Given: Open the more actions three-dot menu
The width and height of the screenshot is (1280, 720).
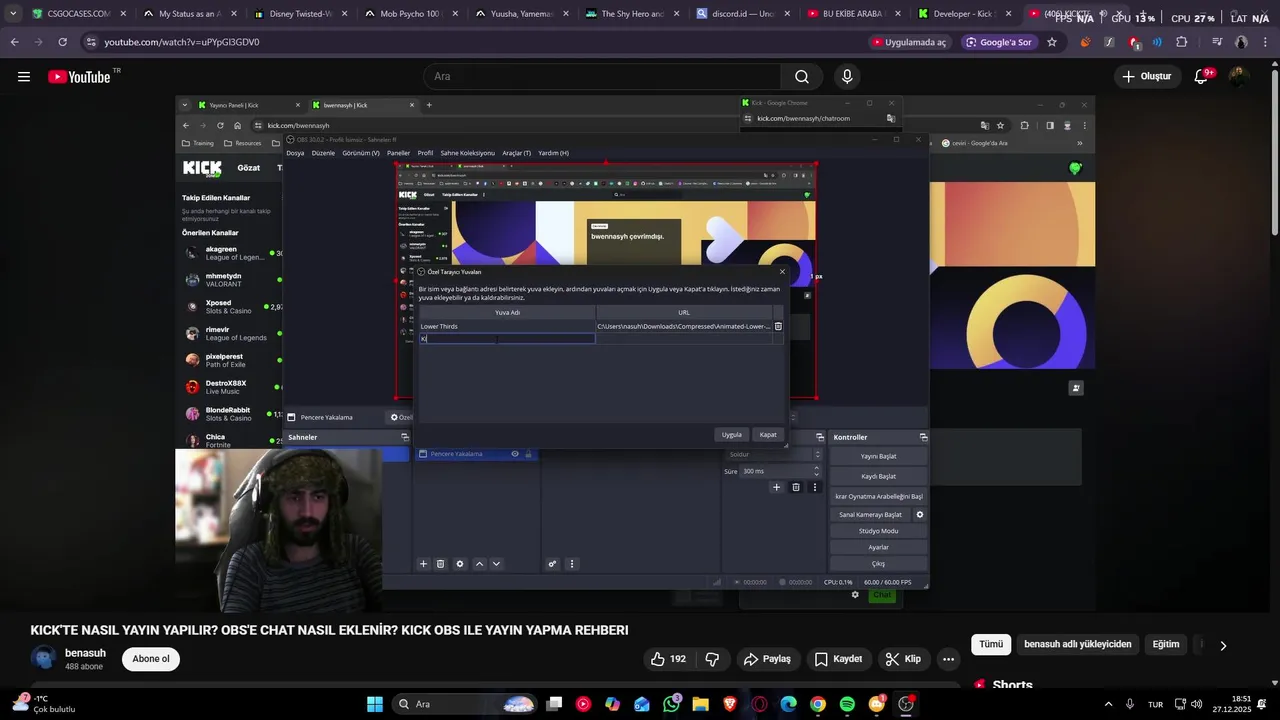Looking at the screenshot, I should click(x=948, y=659).
